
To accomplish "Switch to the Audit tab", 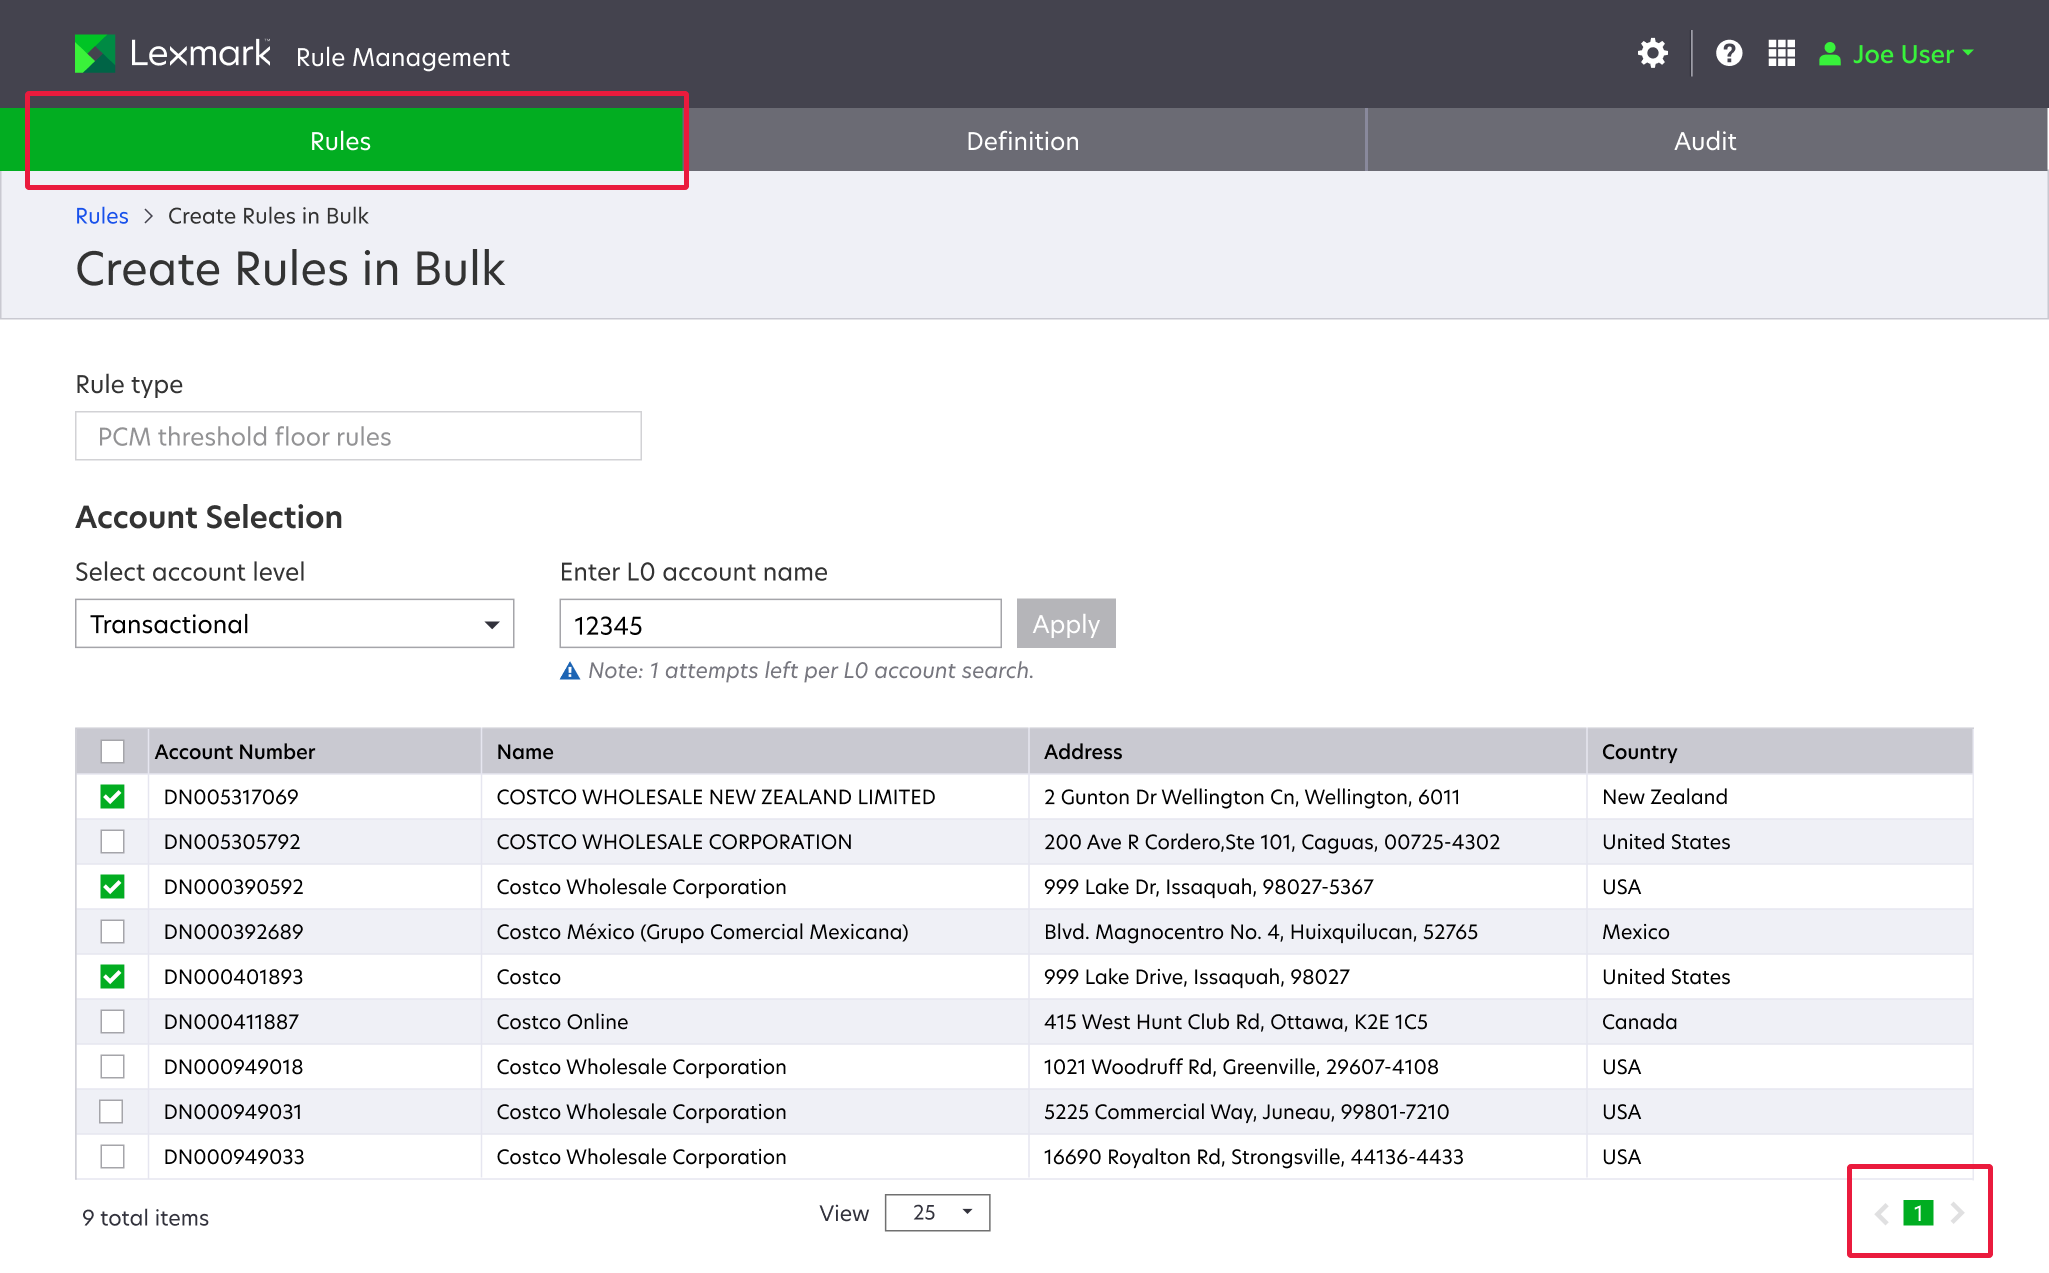I will (x=1704, y=140).
